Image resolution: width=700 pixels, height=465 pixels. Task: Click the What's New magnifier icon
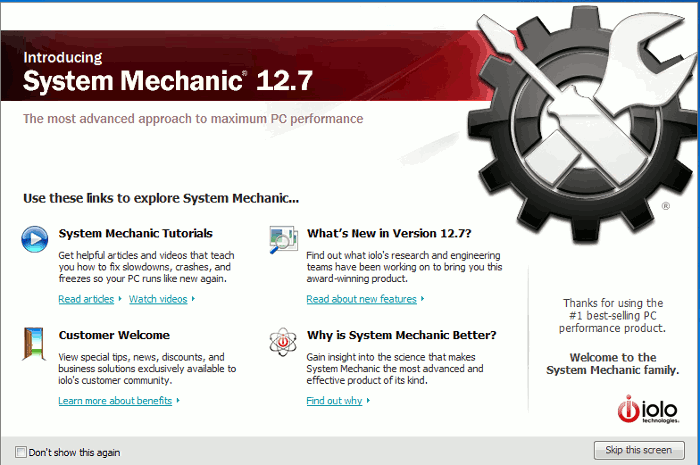283,240
